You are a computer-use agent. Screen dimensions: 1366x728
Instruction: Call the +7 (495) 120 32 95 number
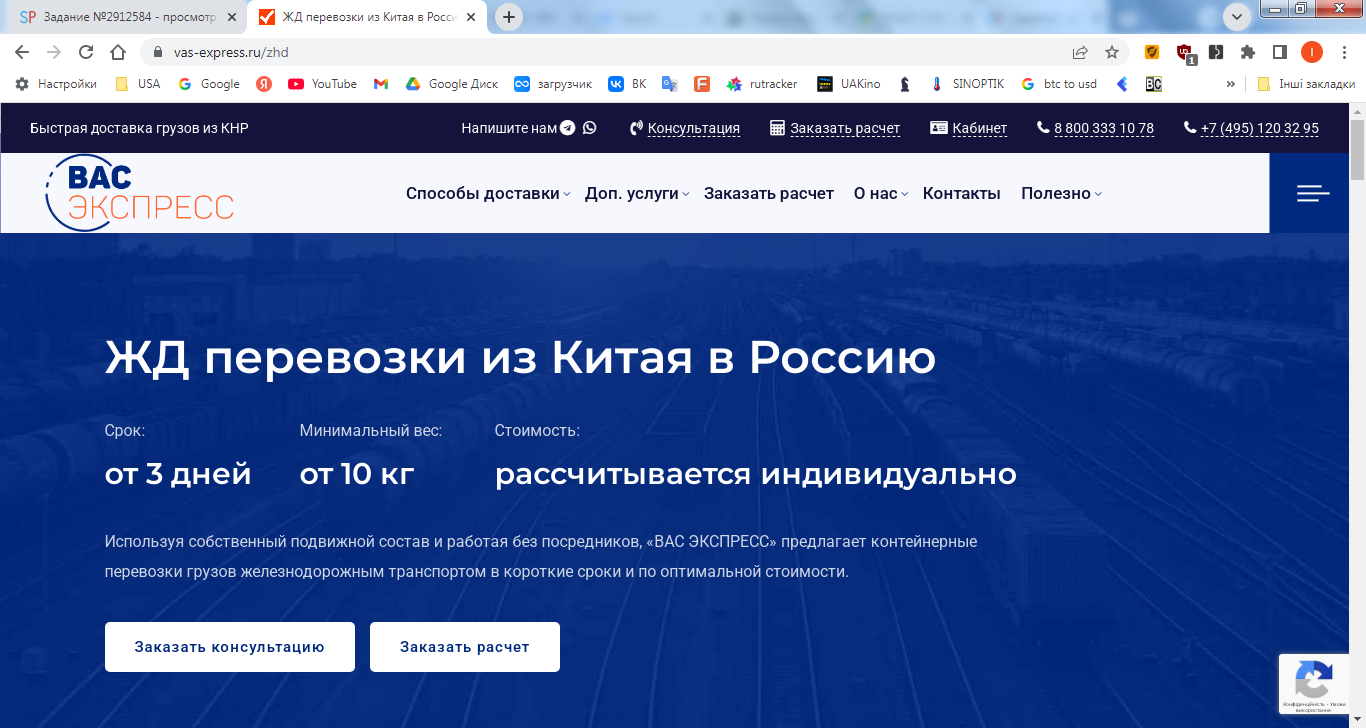coord(1251,128)
